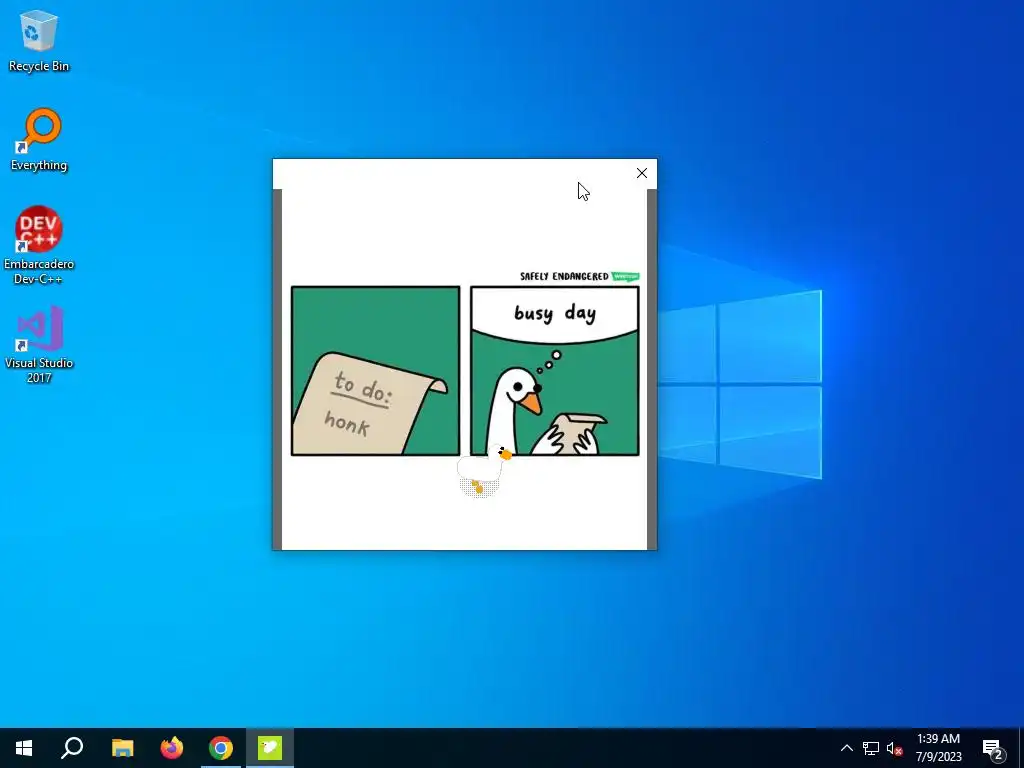
Task: Open the notification center icon
Action: click(993, 748)
